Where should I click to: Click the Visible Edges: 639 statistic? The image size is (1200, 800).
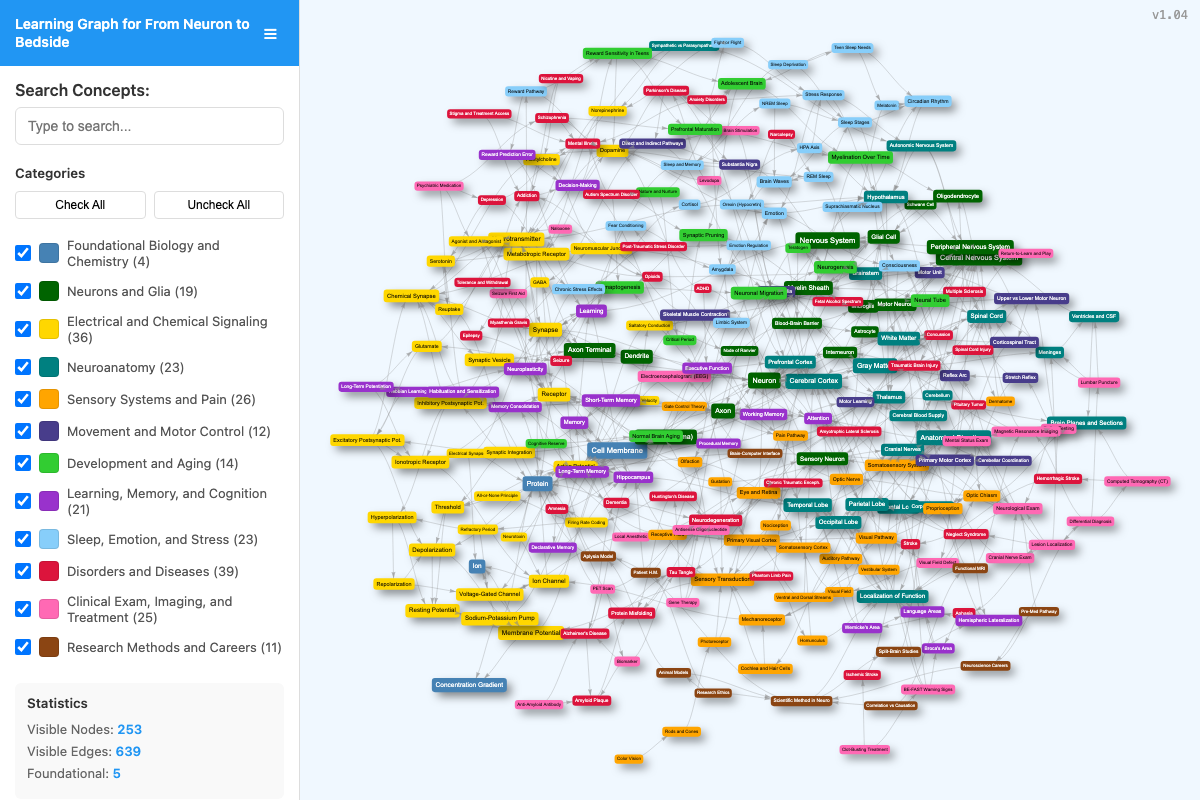[x=84, y=751]
